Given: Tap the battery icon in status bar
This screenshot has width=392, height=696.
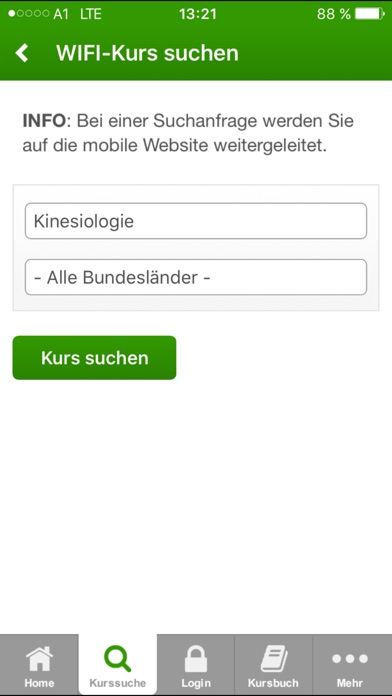Looking at the screenshot, I should point(370,14).
